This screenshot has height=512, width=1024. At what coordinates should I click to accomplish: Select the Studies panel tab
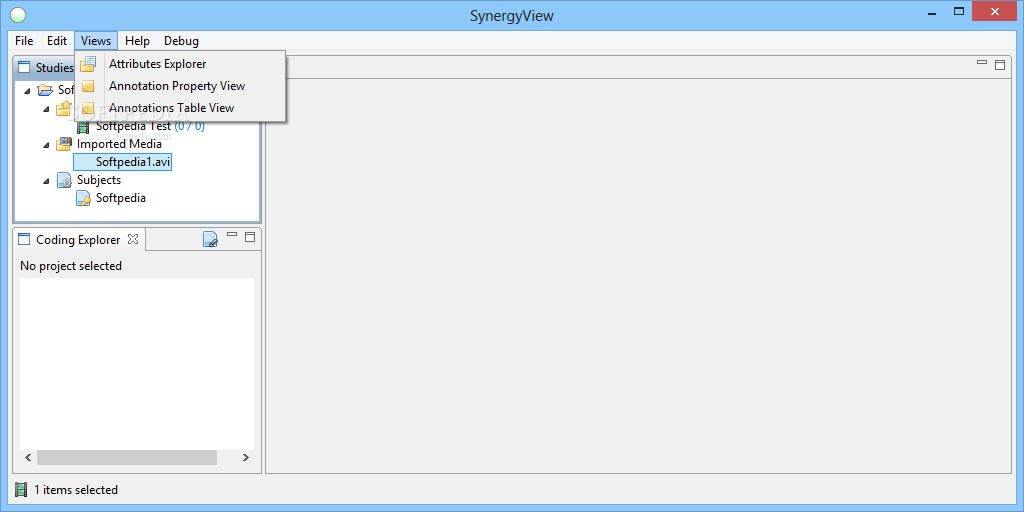(x=44, y=67)
